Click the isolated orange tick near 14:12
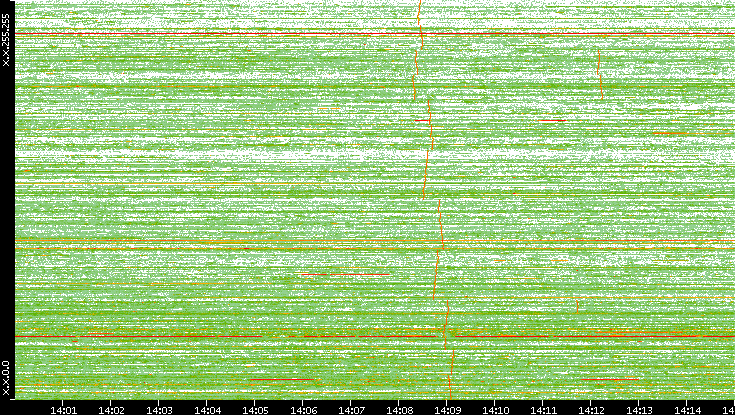The image size is (735, 415). pos(577,307)
